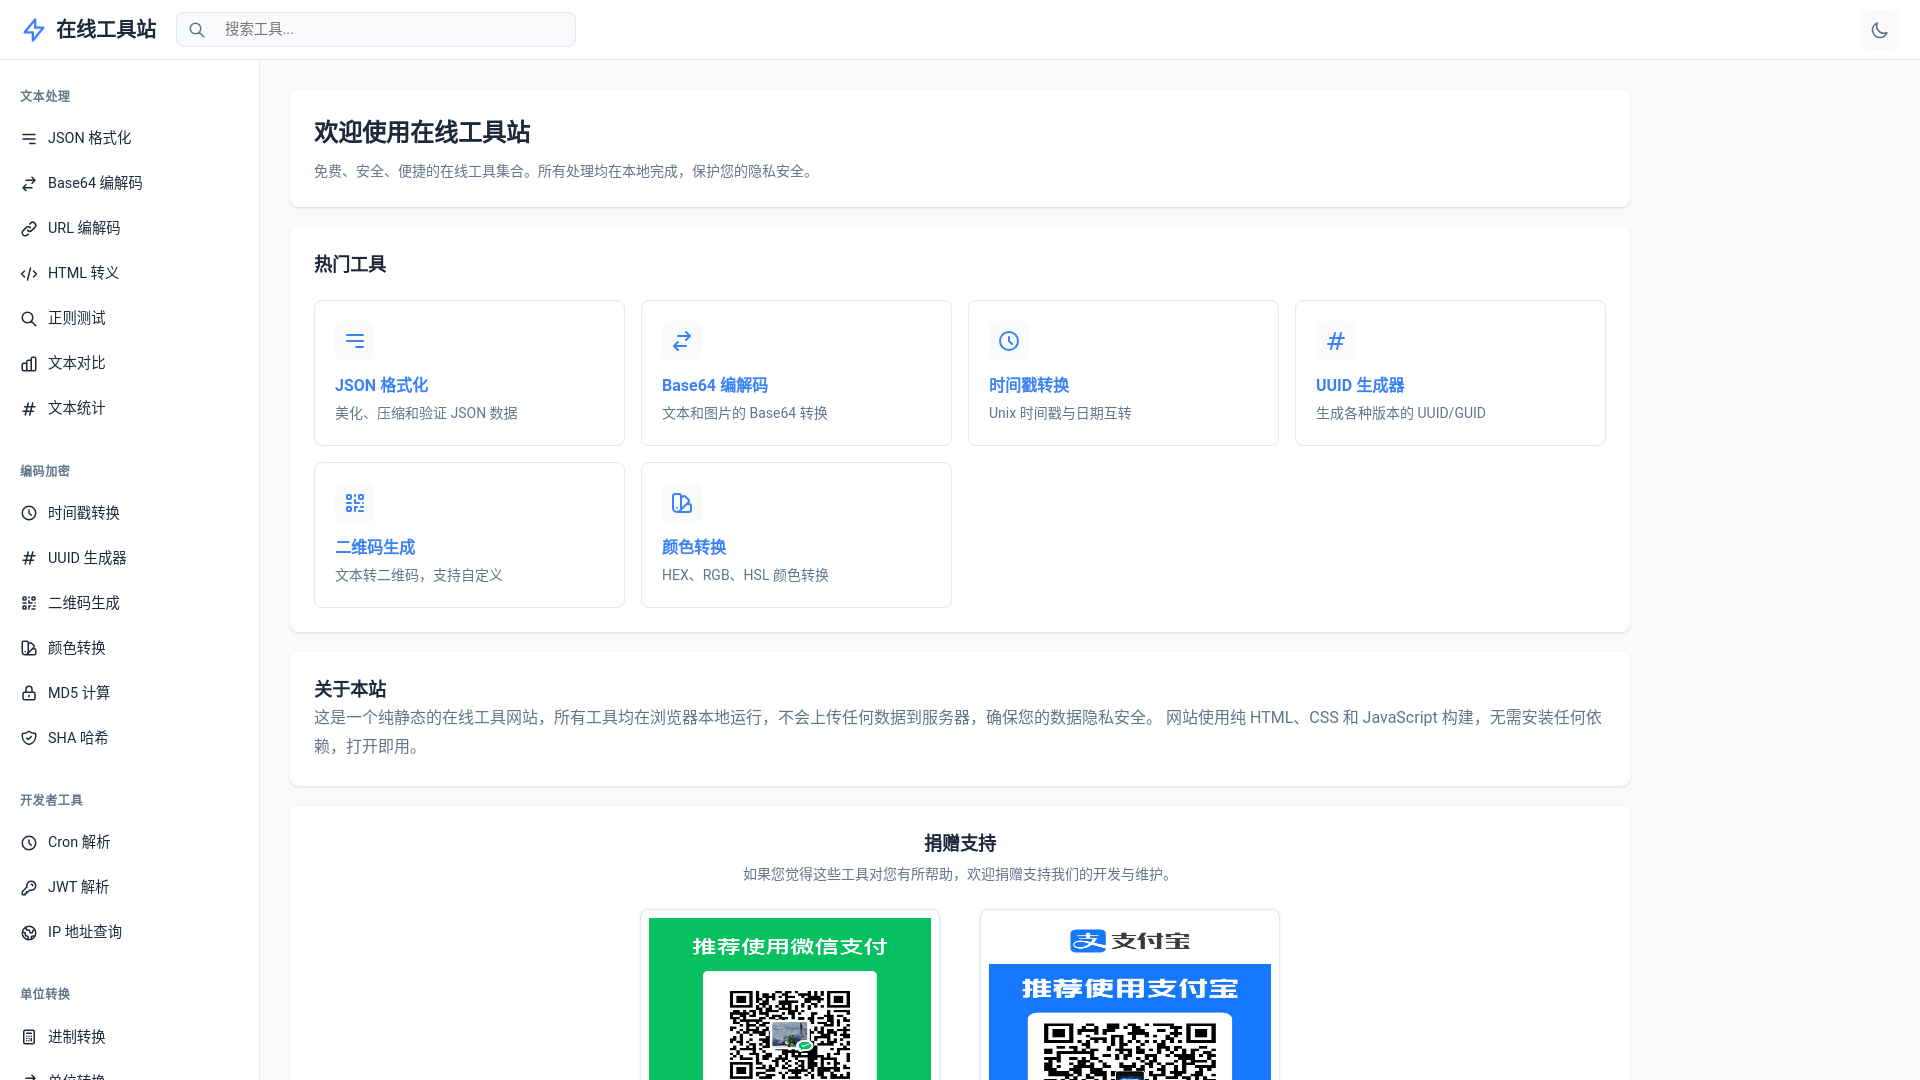Click the SHA 哈希 shield icon in sidebar
Image resolution: width=1920 pixels, height=1080 pixels.
[29, 738]
